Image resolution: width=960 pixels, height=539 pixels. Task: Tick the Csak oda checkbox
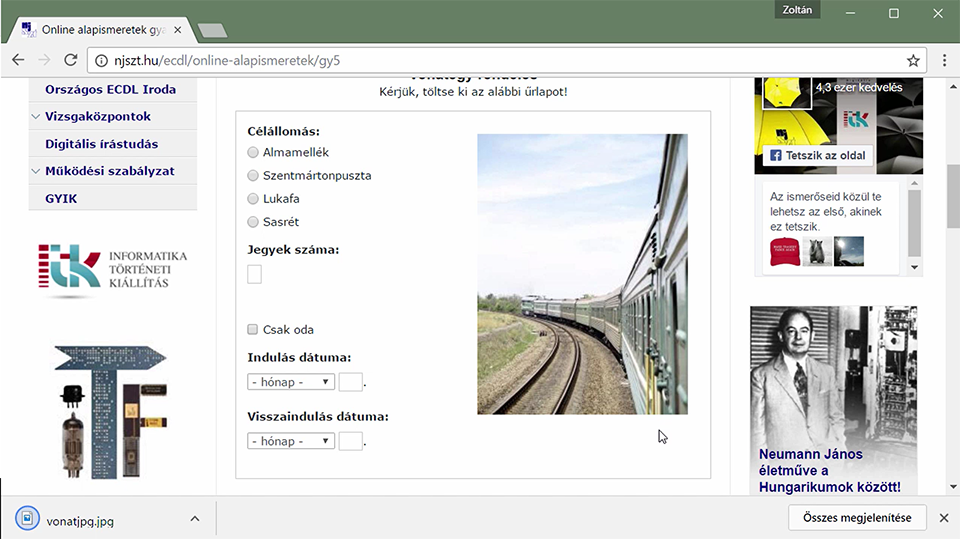click(252, 330)
